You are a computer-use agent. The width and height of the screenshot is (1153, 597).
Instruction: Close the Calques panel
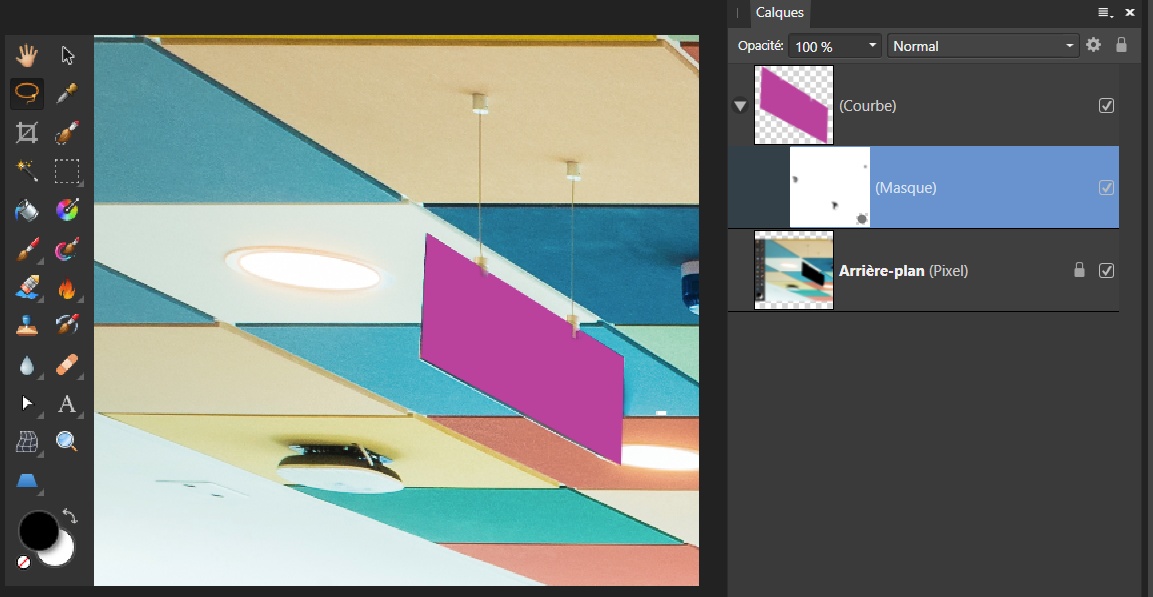[1130, 12]
